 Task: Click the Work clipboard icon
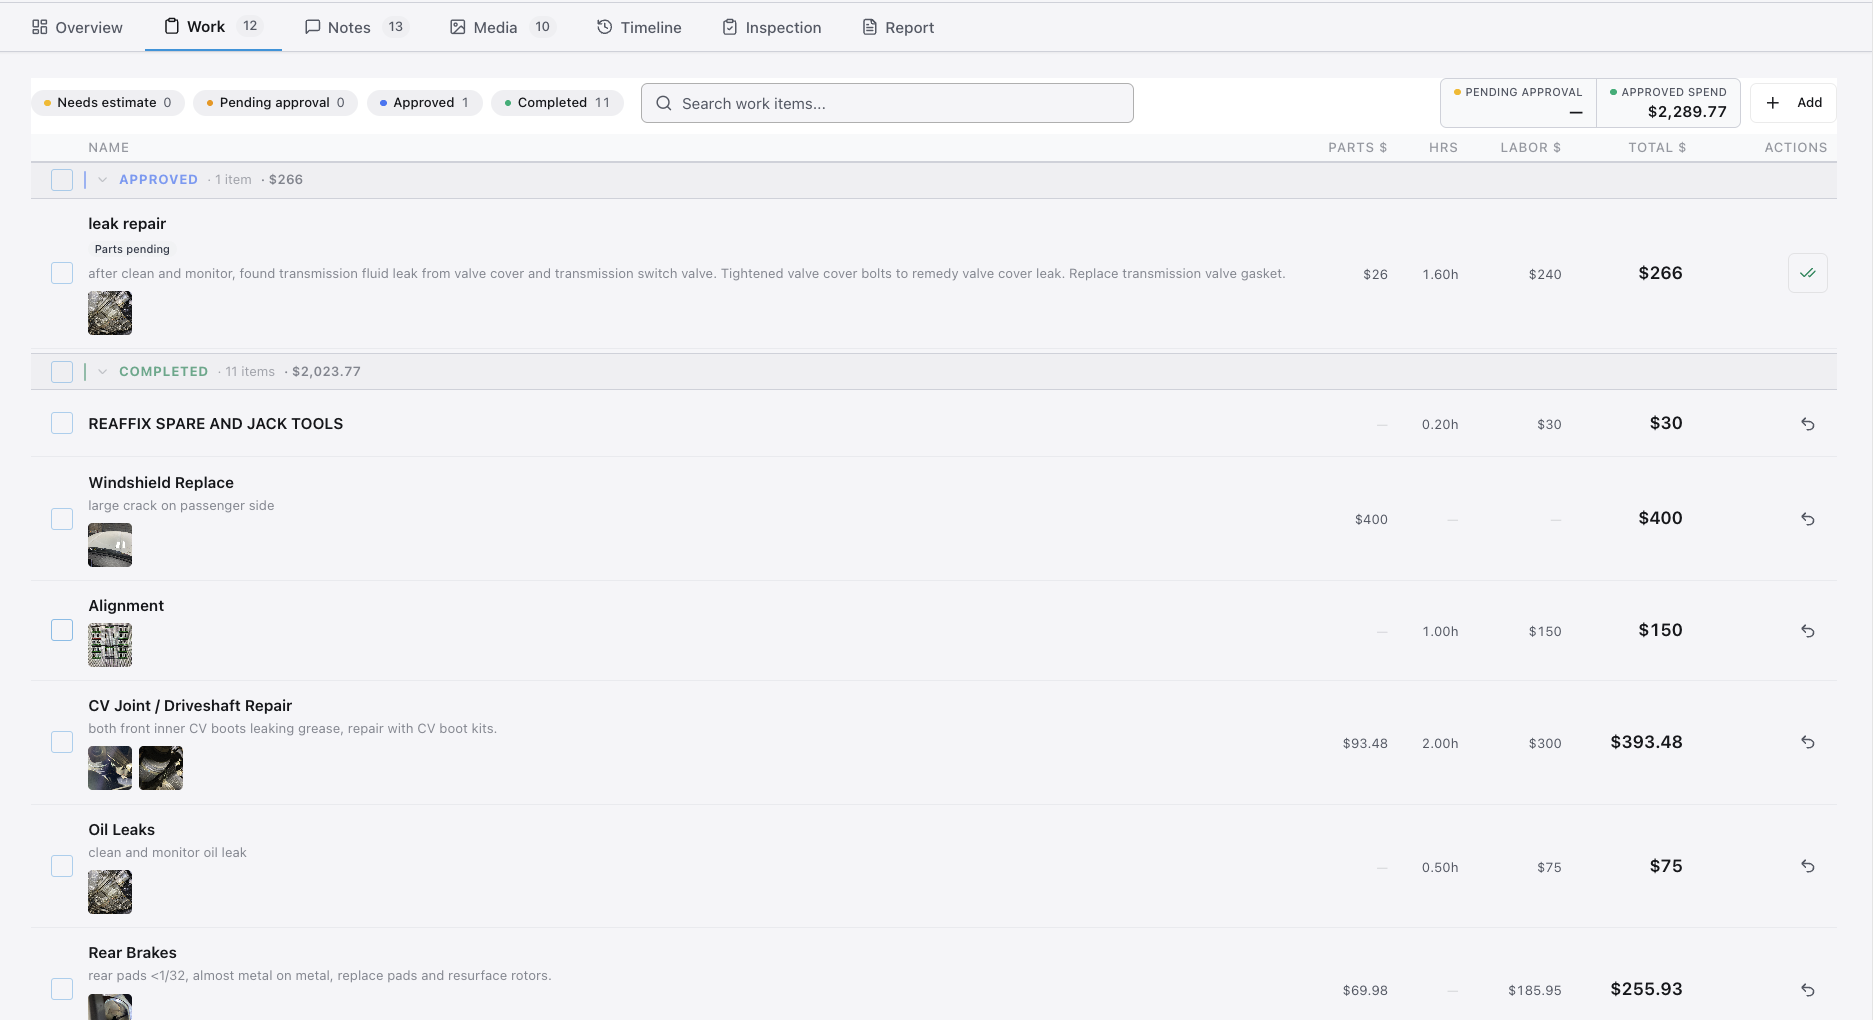(172, 26)
